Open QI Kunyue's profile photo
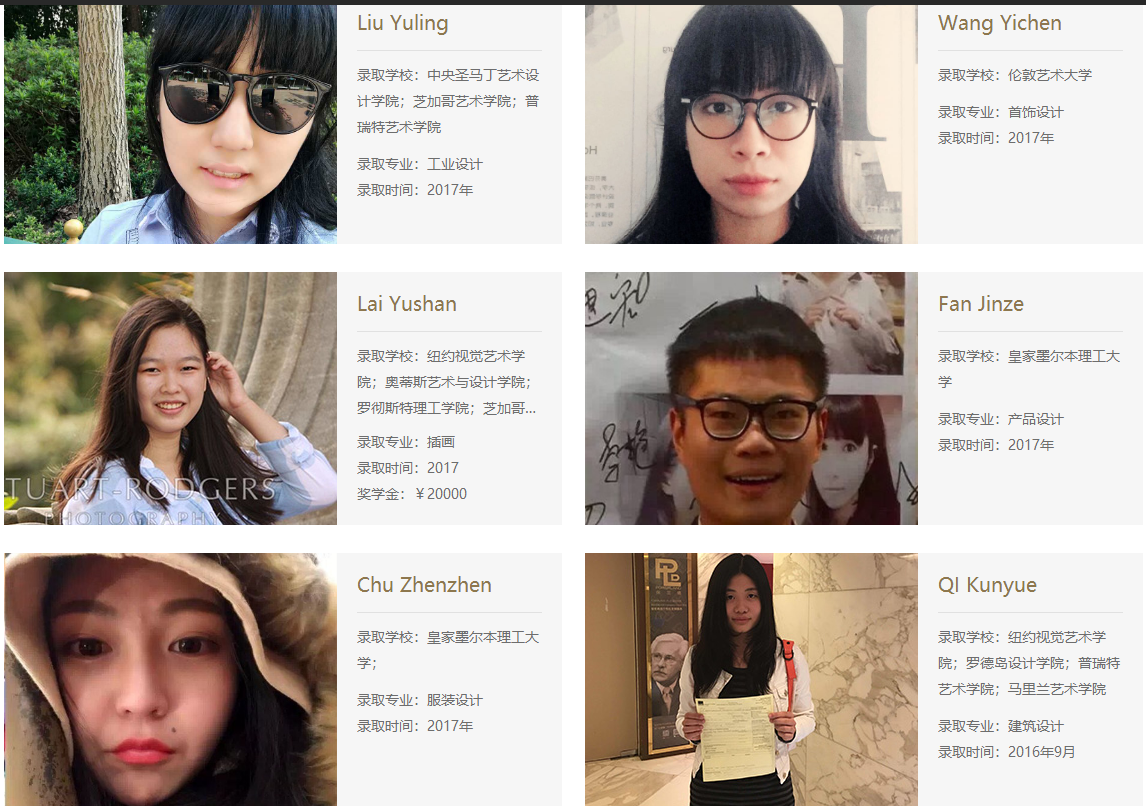This screenshot has height=810, width=1146. [751, 679]
